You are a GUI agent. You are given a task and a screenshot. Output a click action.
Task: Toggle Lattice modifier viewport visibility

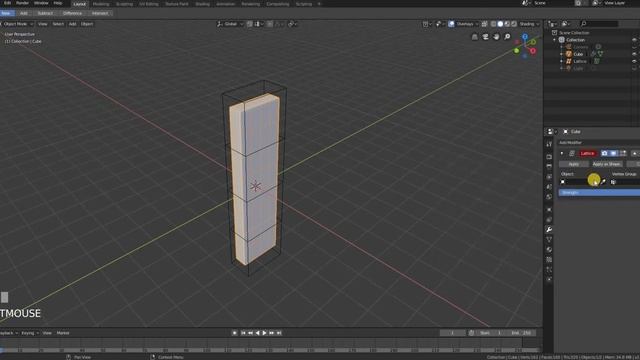tap(613, 153)
